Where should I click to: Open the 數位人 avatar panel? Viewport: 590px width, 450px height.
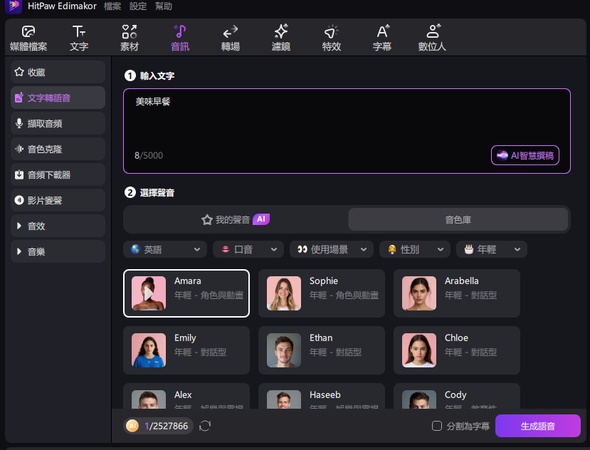point(432,38)
